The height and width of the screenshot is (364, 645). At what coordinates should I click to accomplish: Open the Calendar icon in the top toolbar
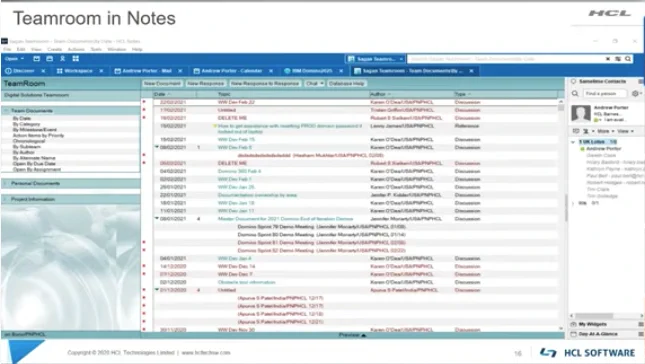(x=50, y=59)
